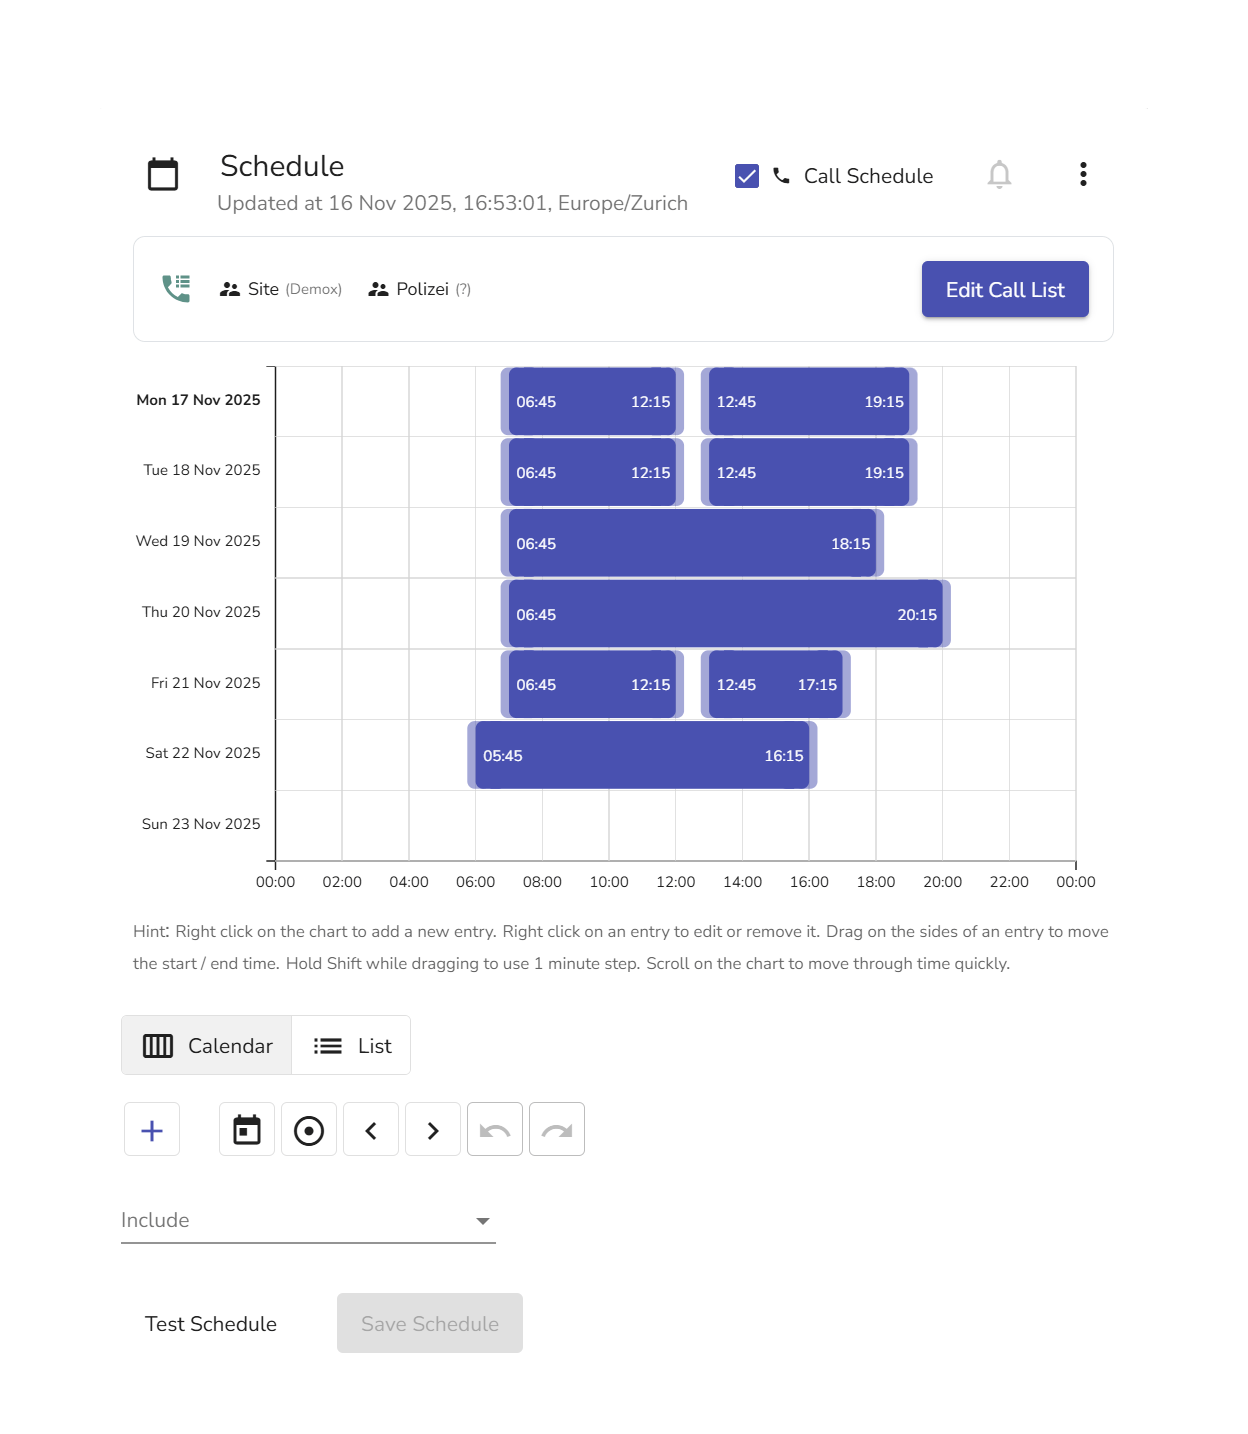This screenshot has height=1434, width=1248.
Task: Go to previous week with left chevron
Action: coord(371,1130)
